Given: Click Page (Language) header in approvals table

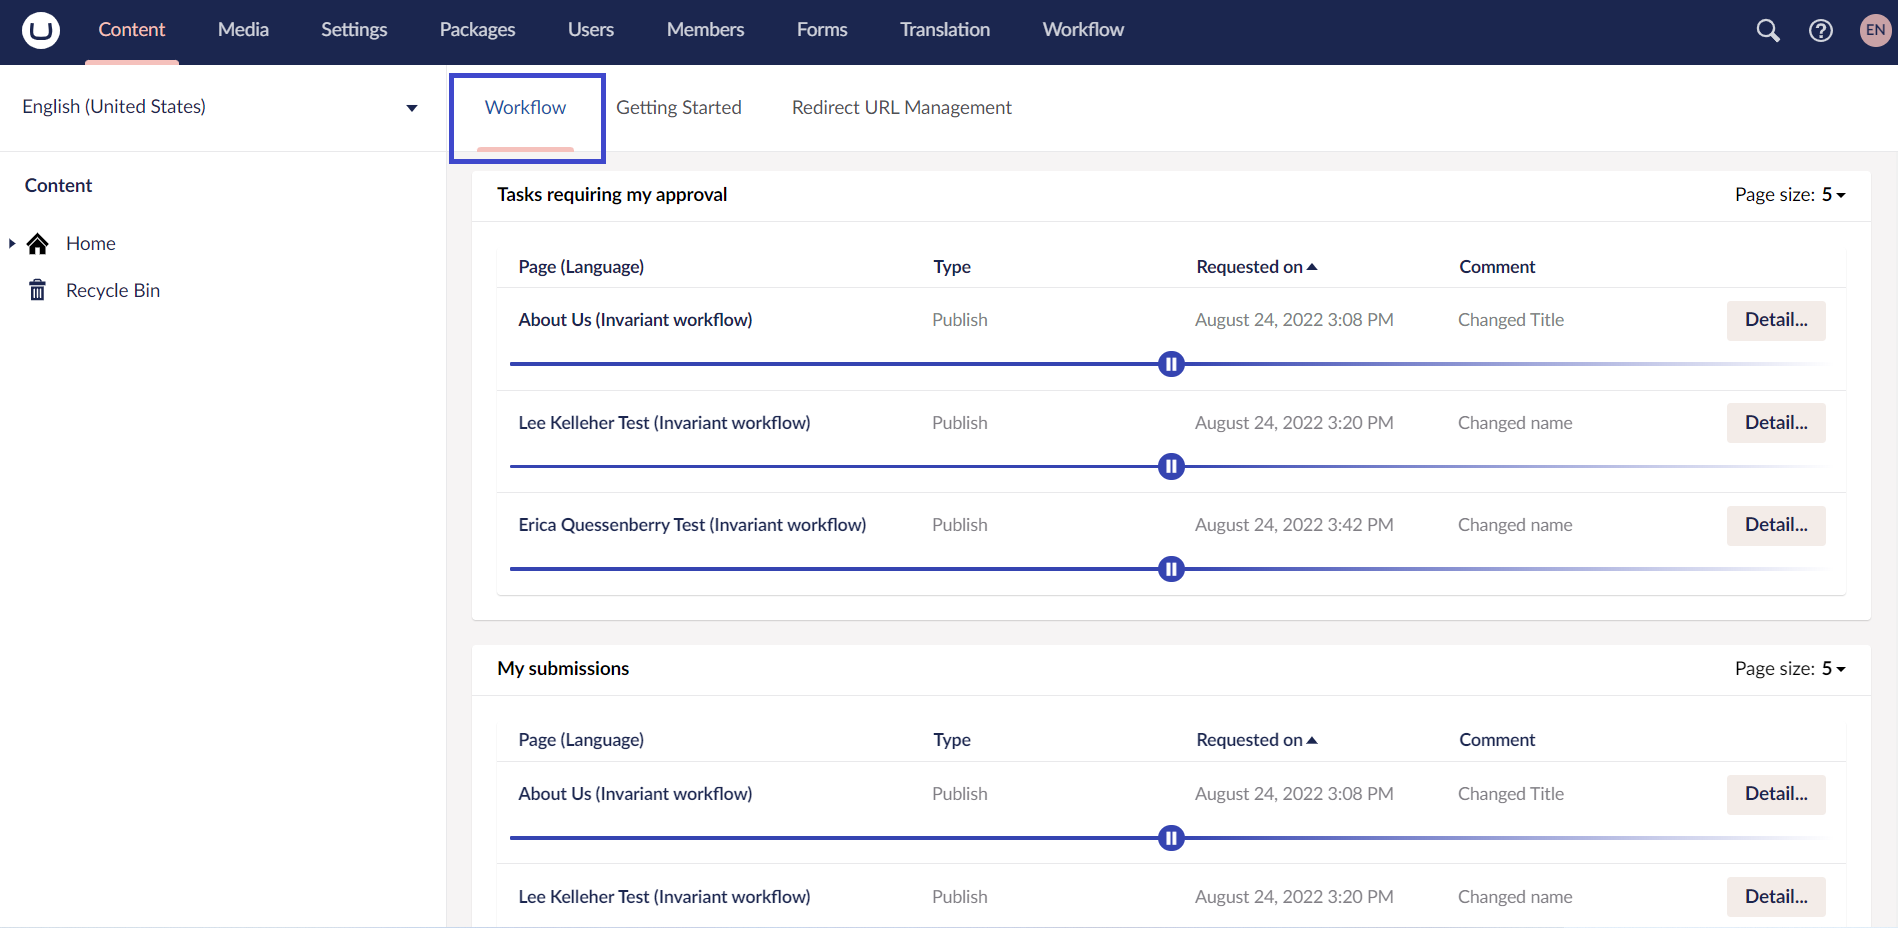Looking at the screenshot, I should point(581,267).
